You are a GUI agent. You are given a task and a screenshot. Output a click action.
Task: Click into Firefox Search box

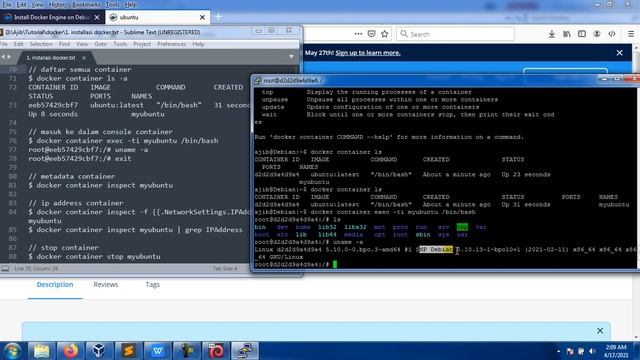(x=455, y=34)
